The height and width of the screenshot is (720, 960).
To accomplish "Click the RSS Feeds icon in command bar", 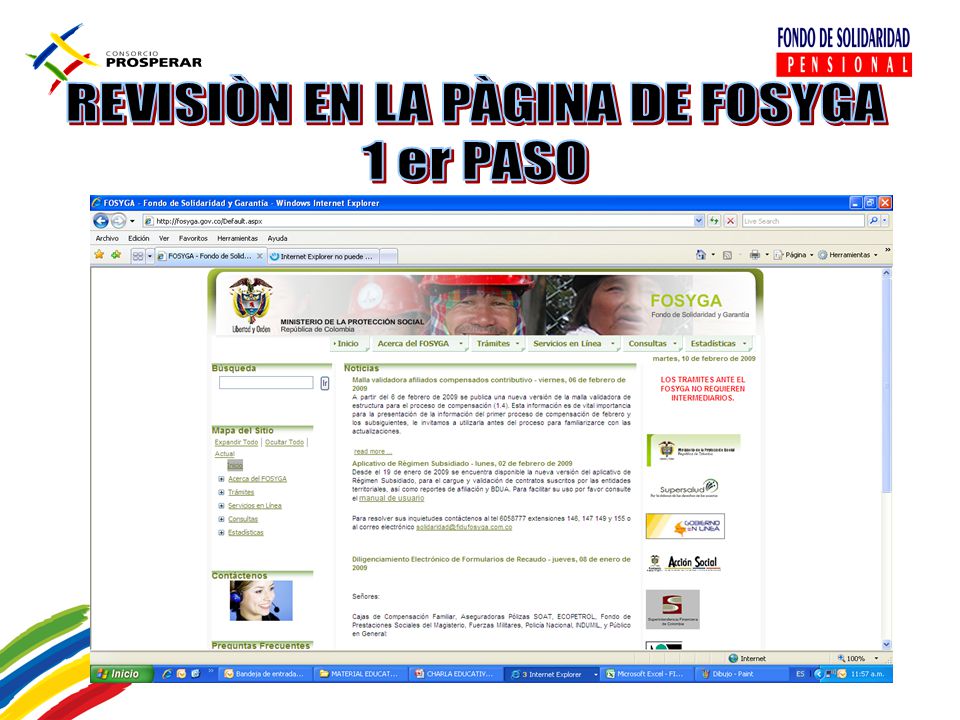I will [727, 255].
